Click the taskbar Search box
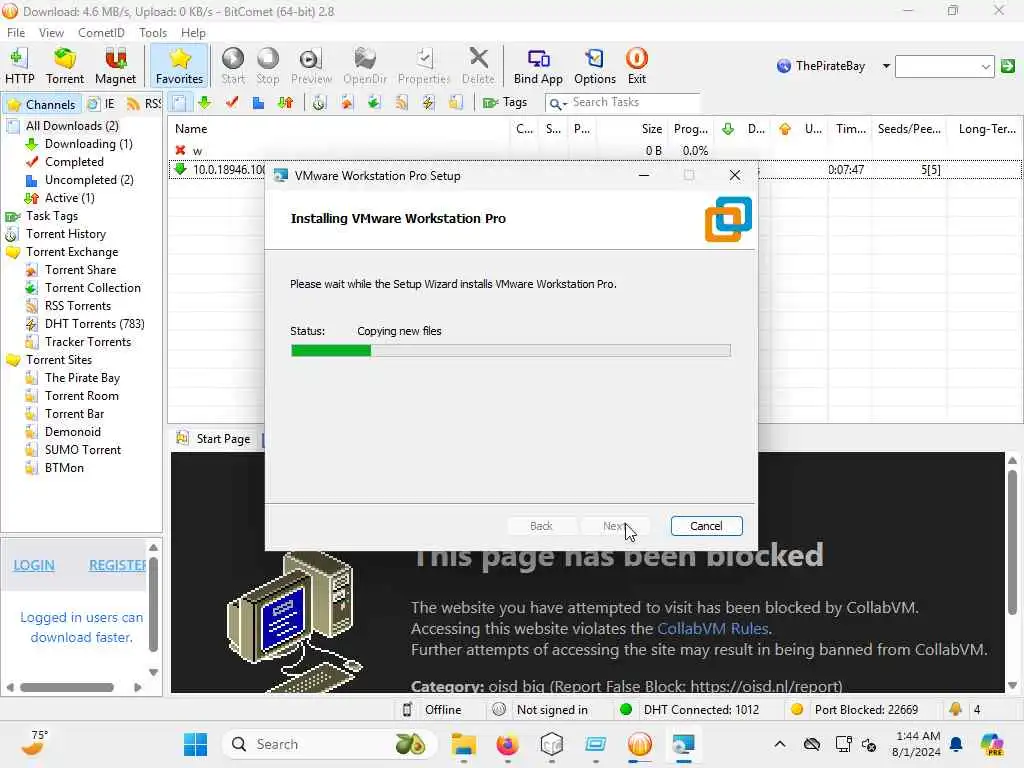The height and width of the screenshot is (768, 1024). (329, 744)
